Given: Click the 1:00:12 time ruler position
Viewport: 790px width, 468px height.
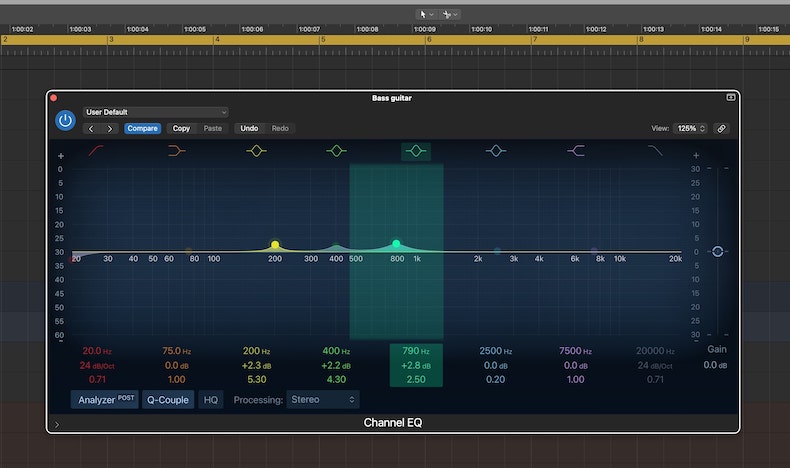Looking at the screenshot, I should tap(596, 29).
